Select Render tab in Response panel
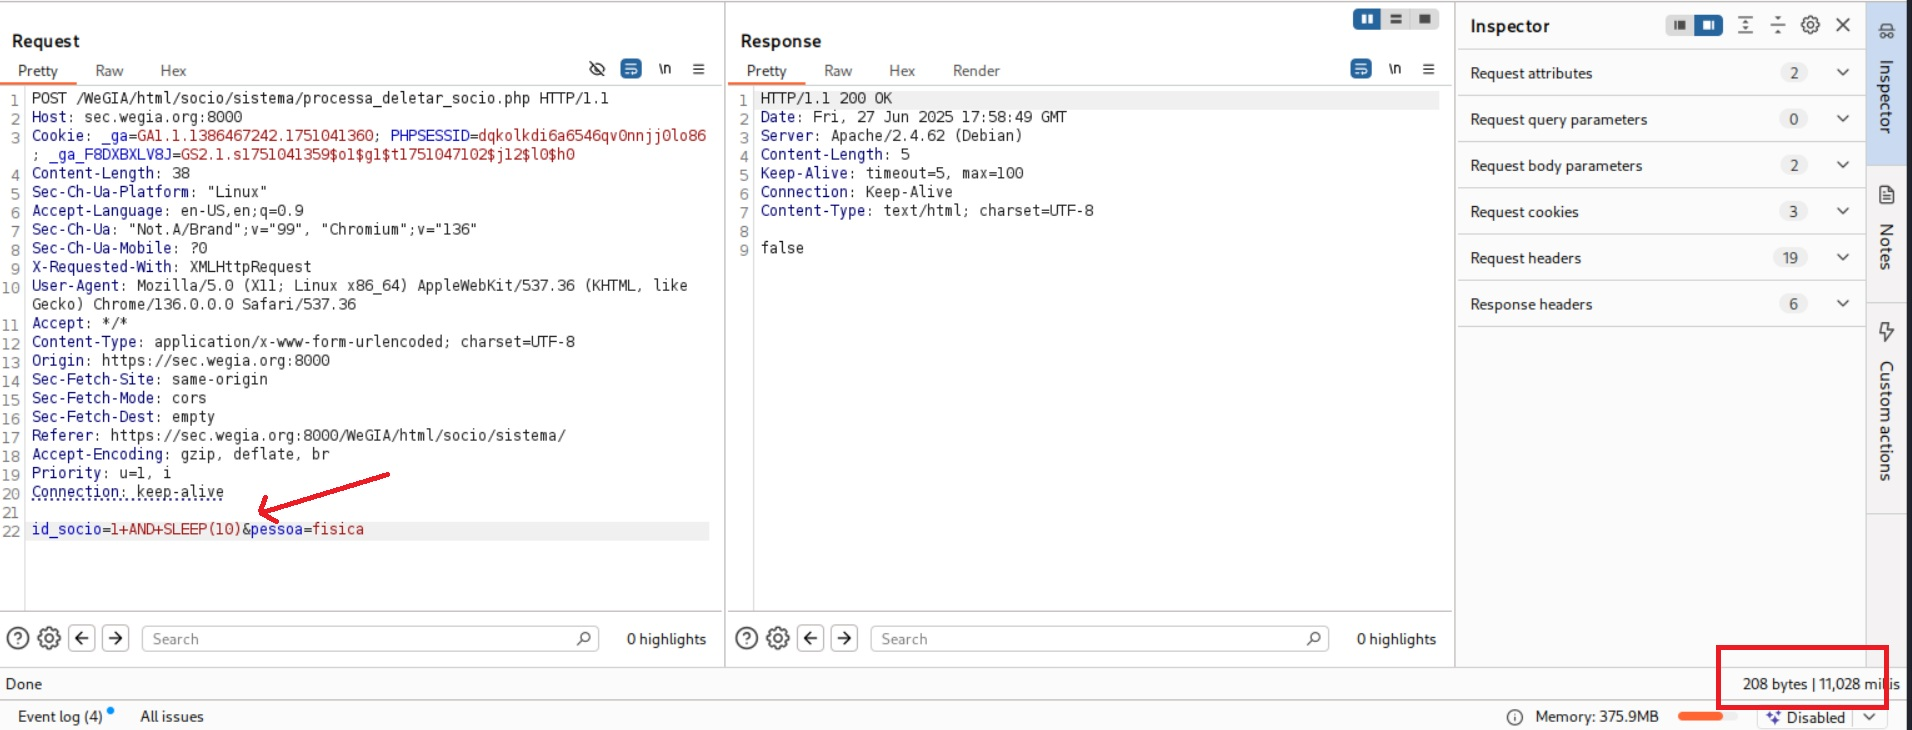This screenshot has height=730, width=1912. [976, 71]
